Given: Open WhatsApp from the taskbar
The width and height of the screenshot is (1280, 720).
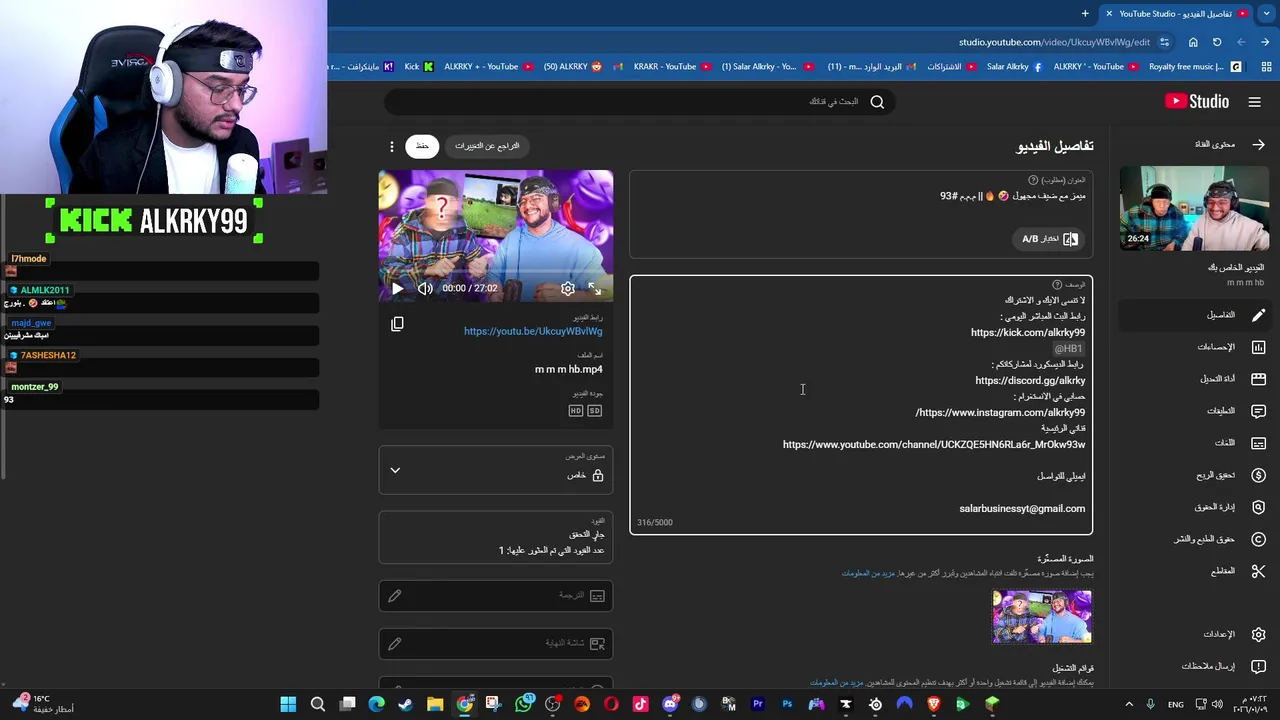Looking at the screenshot, I should (x=524, y=704).
